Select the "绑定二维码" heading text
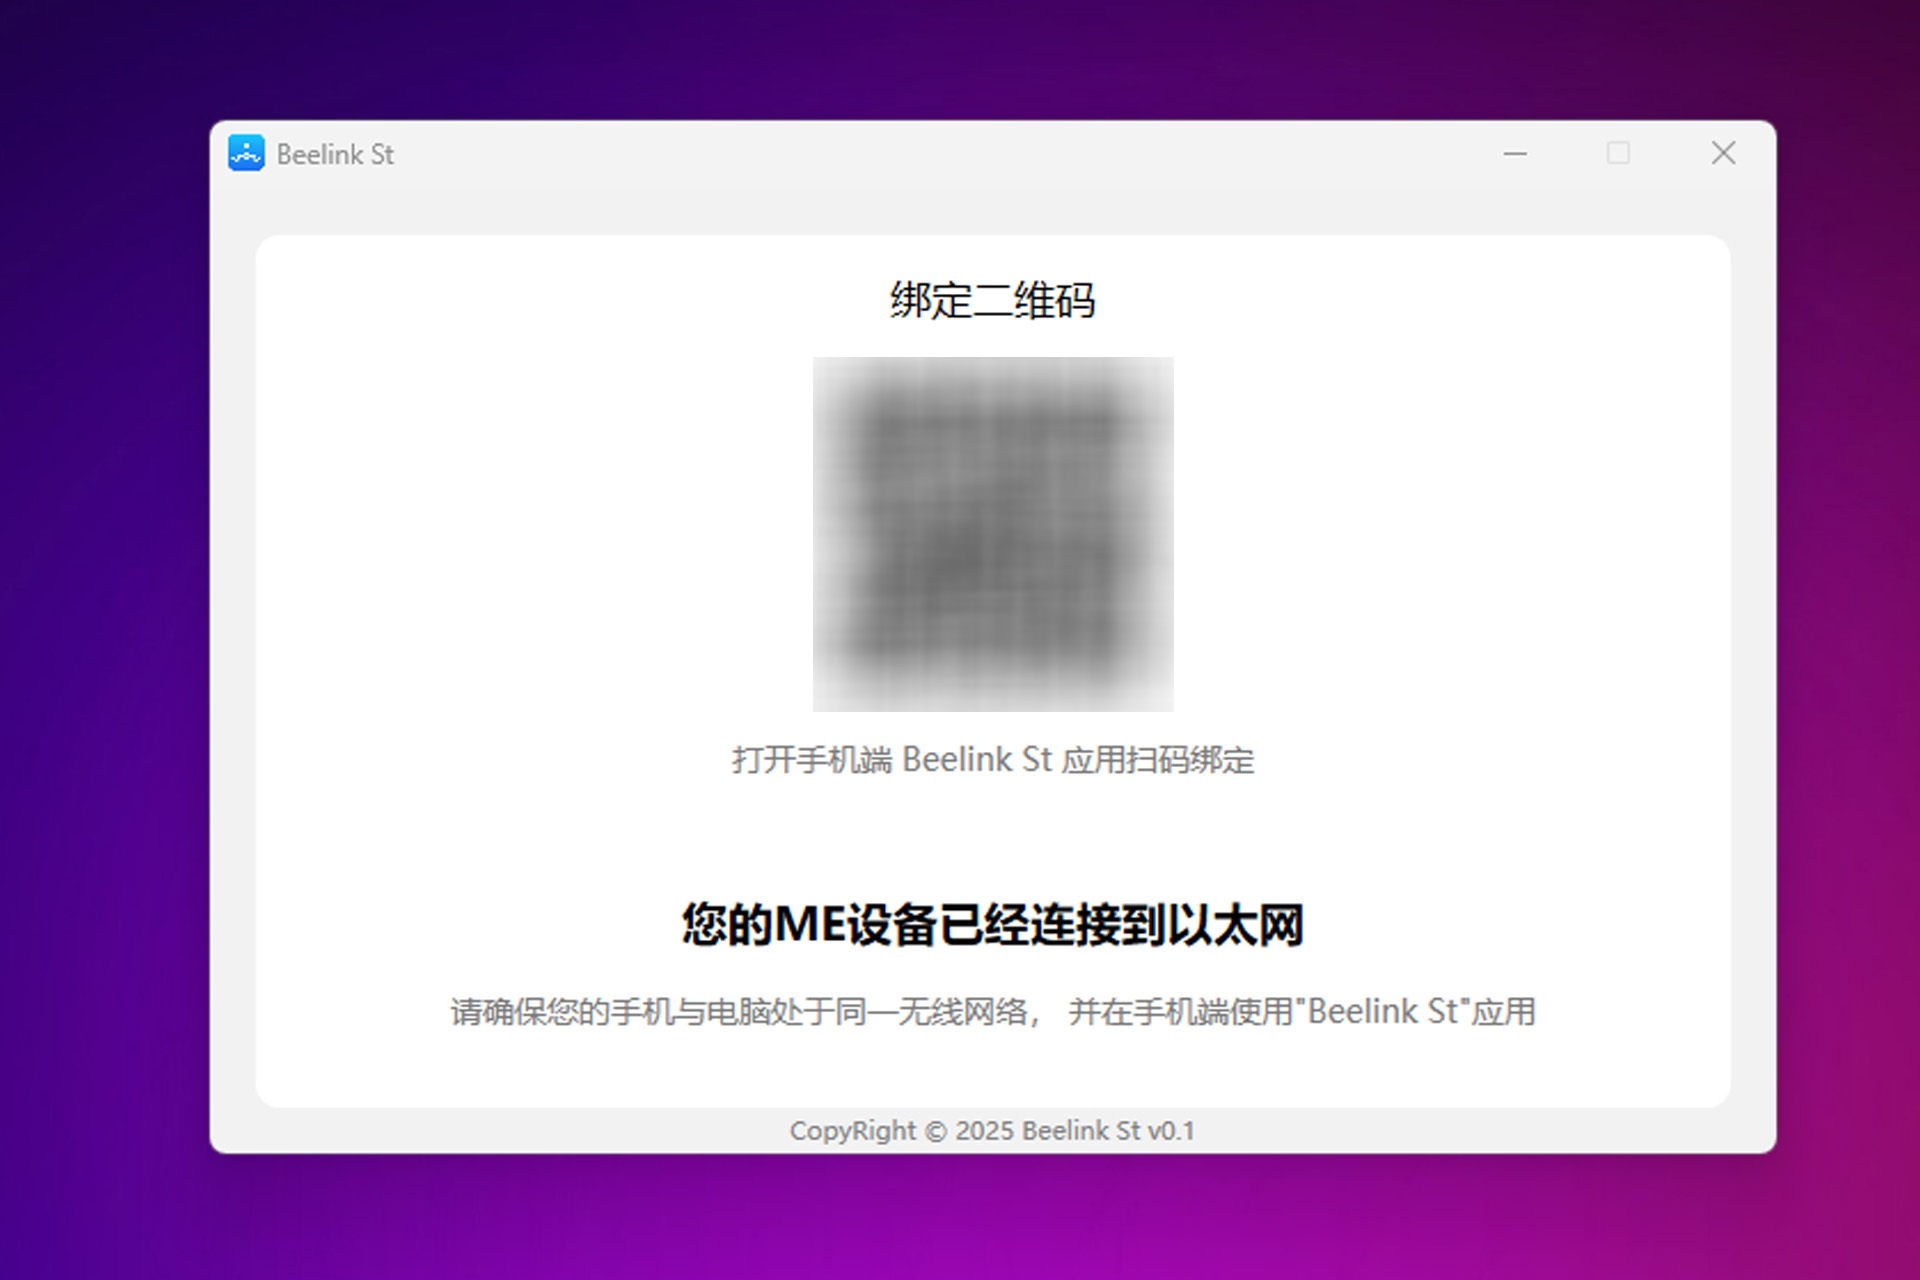 tap(993, 300)
